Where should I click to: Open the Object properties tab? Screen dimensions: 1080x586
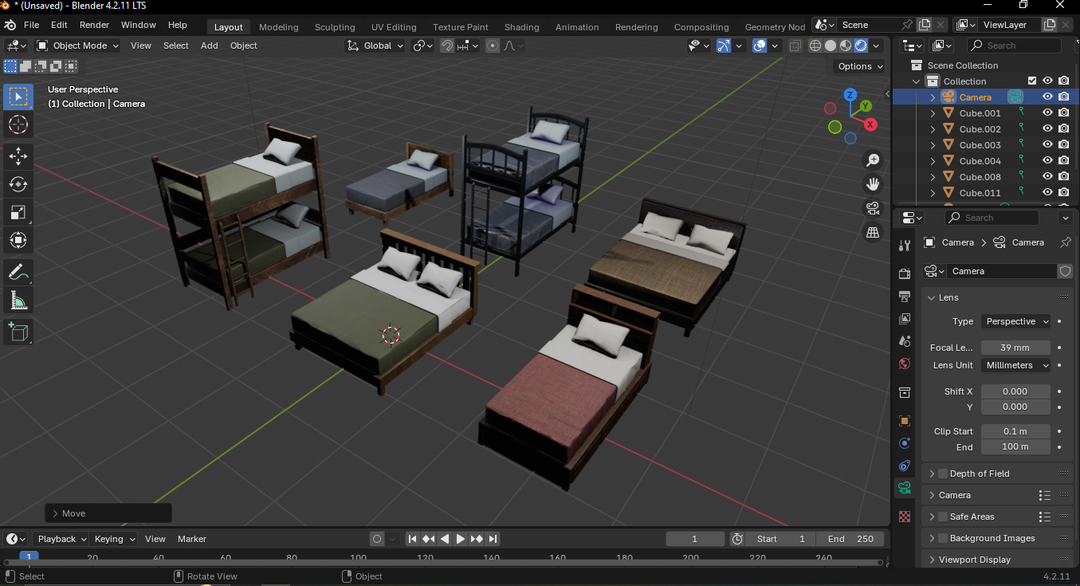point(904,421)
